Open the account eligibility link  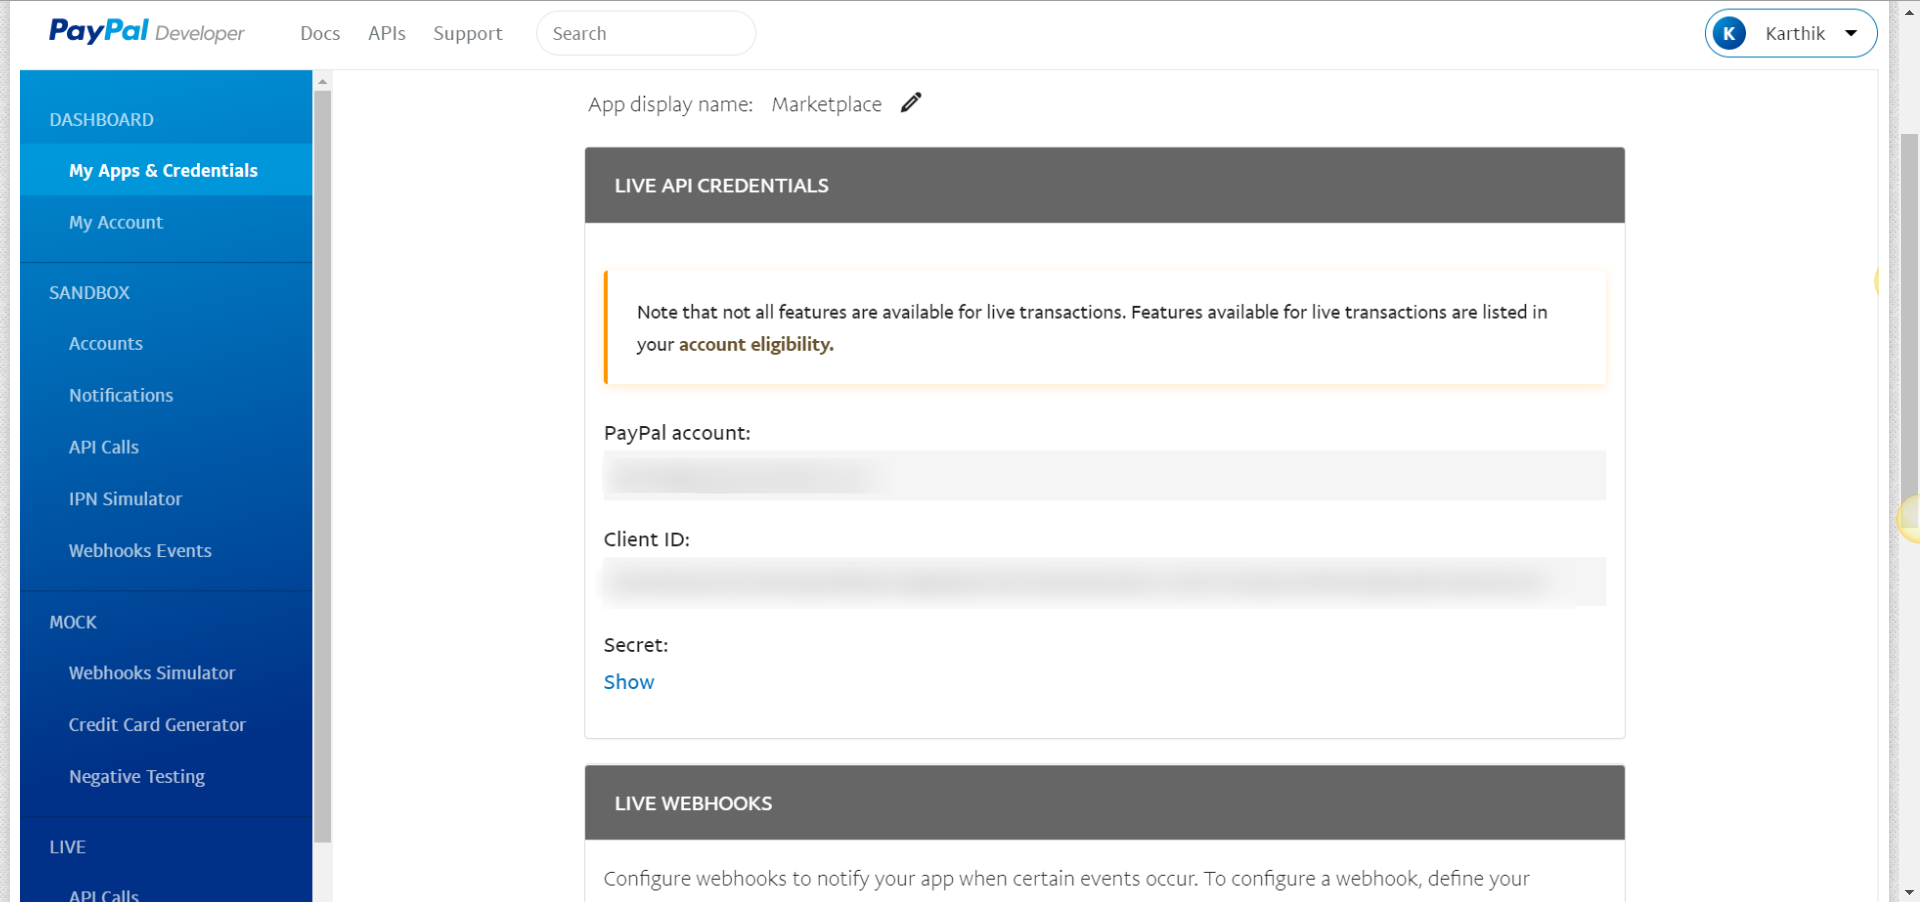[x=756, y=344]
